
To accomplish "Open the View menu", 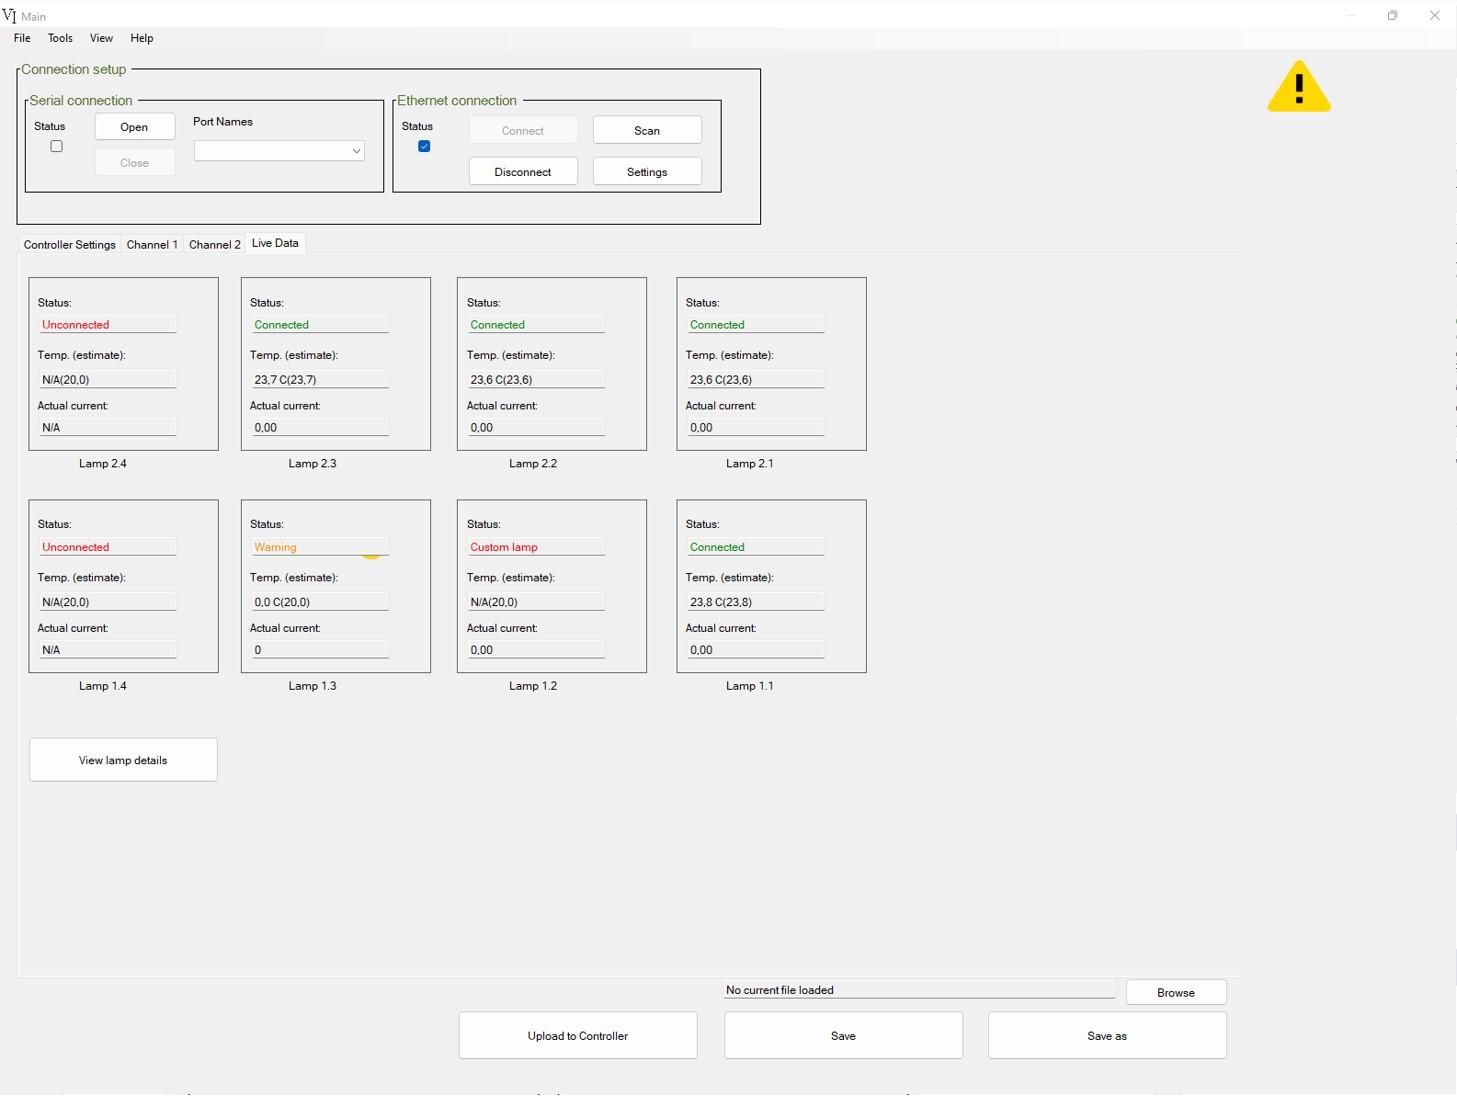I will (101, 38).
